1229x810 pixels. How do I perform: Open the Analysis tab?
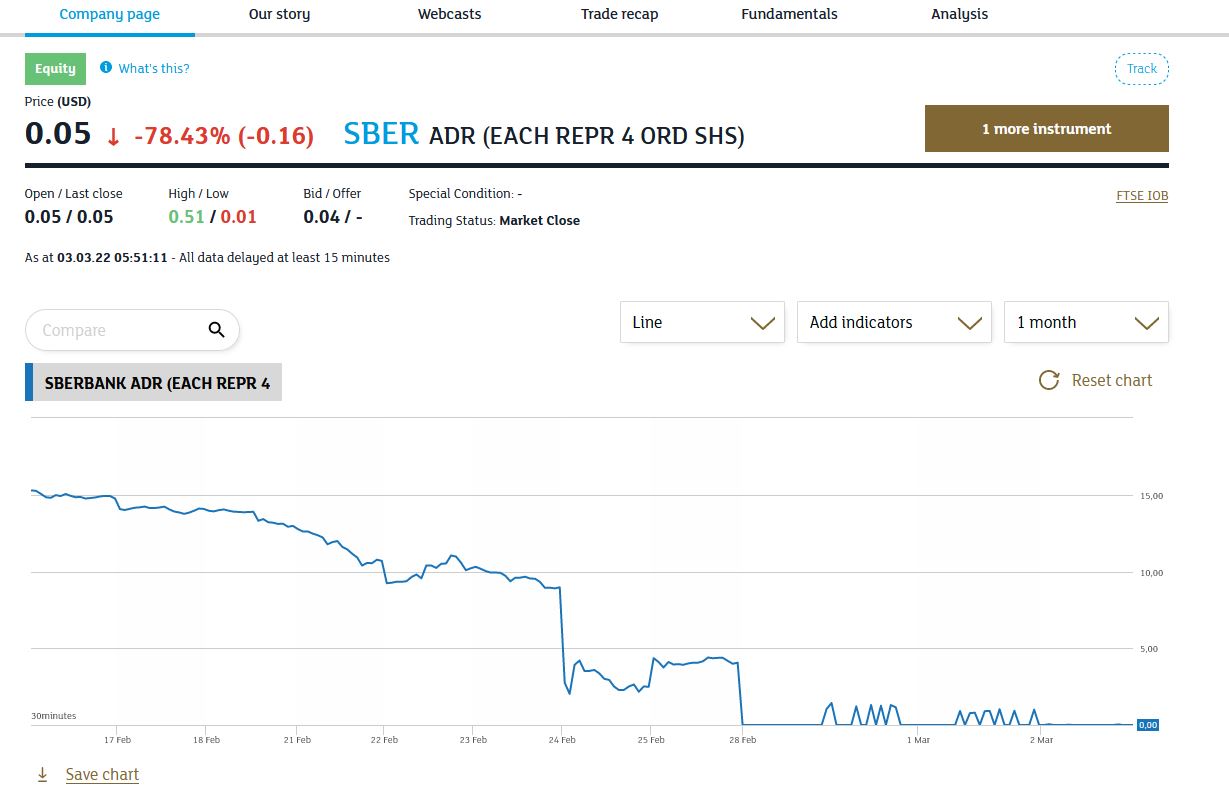[959, 14]
